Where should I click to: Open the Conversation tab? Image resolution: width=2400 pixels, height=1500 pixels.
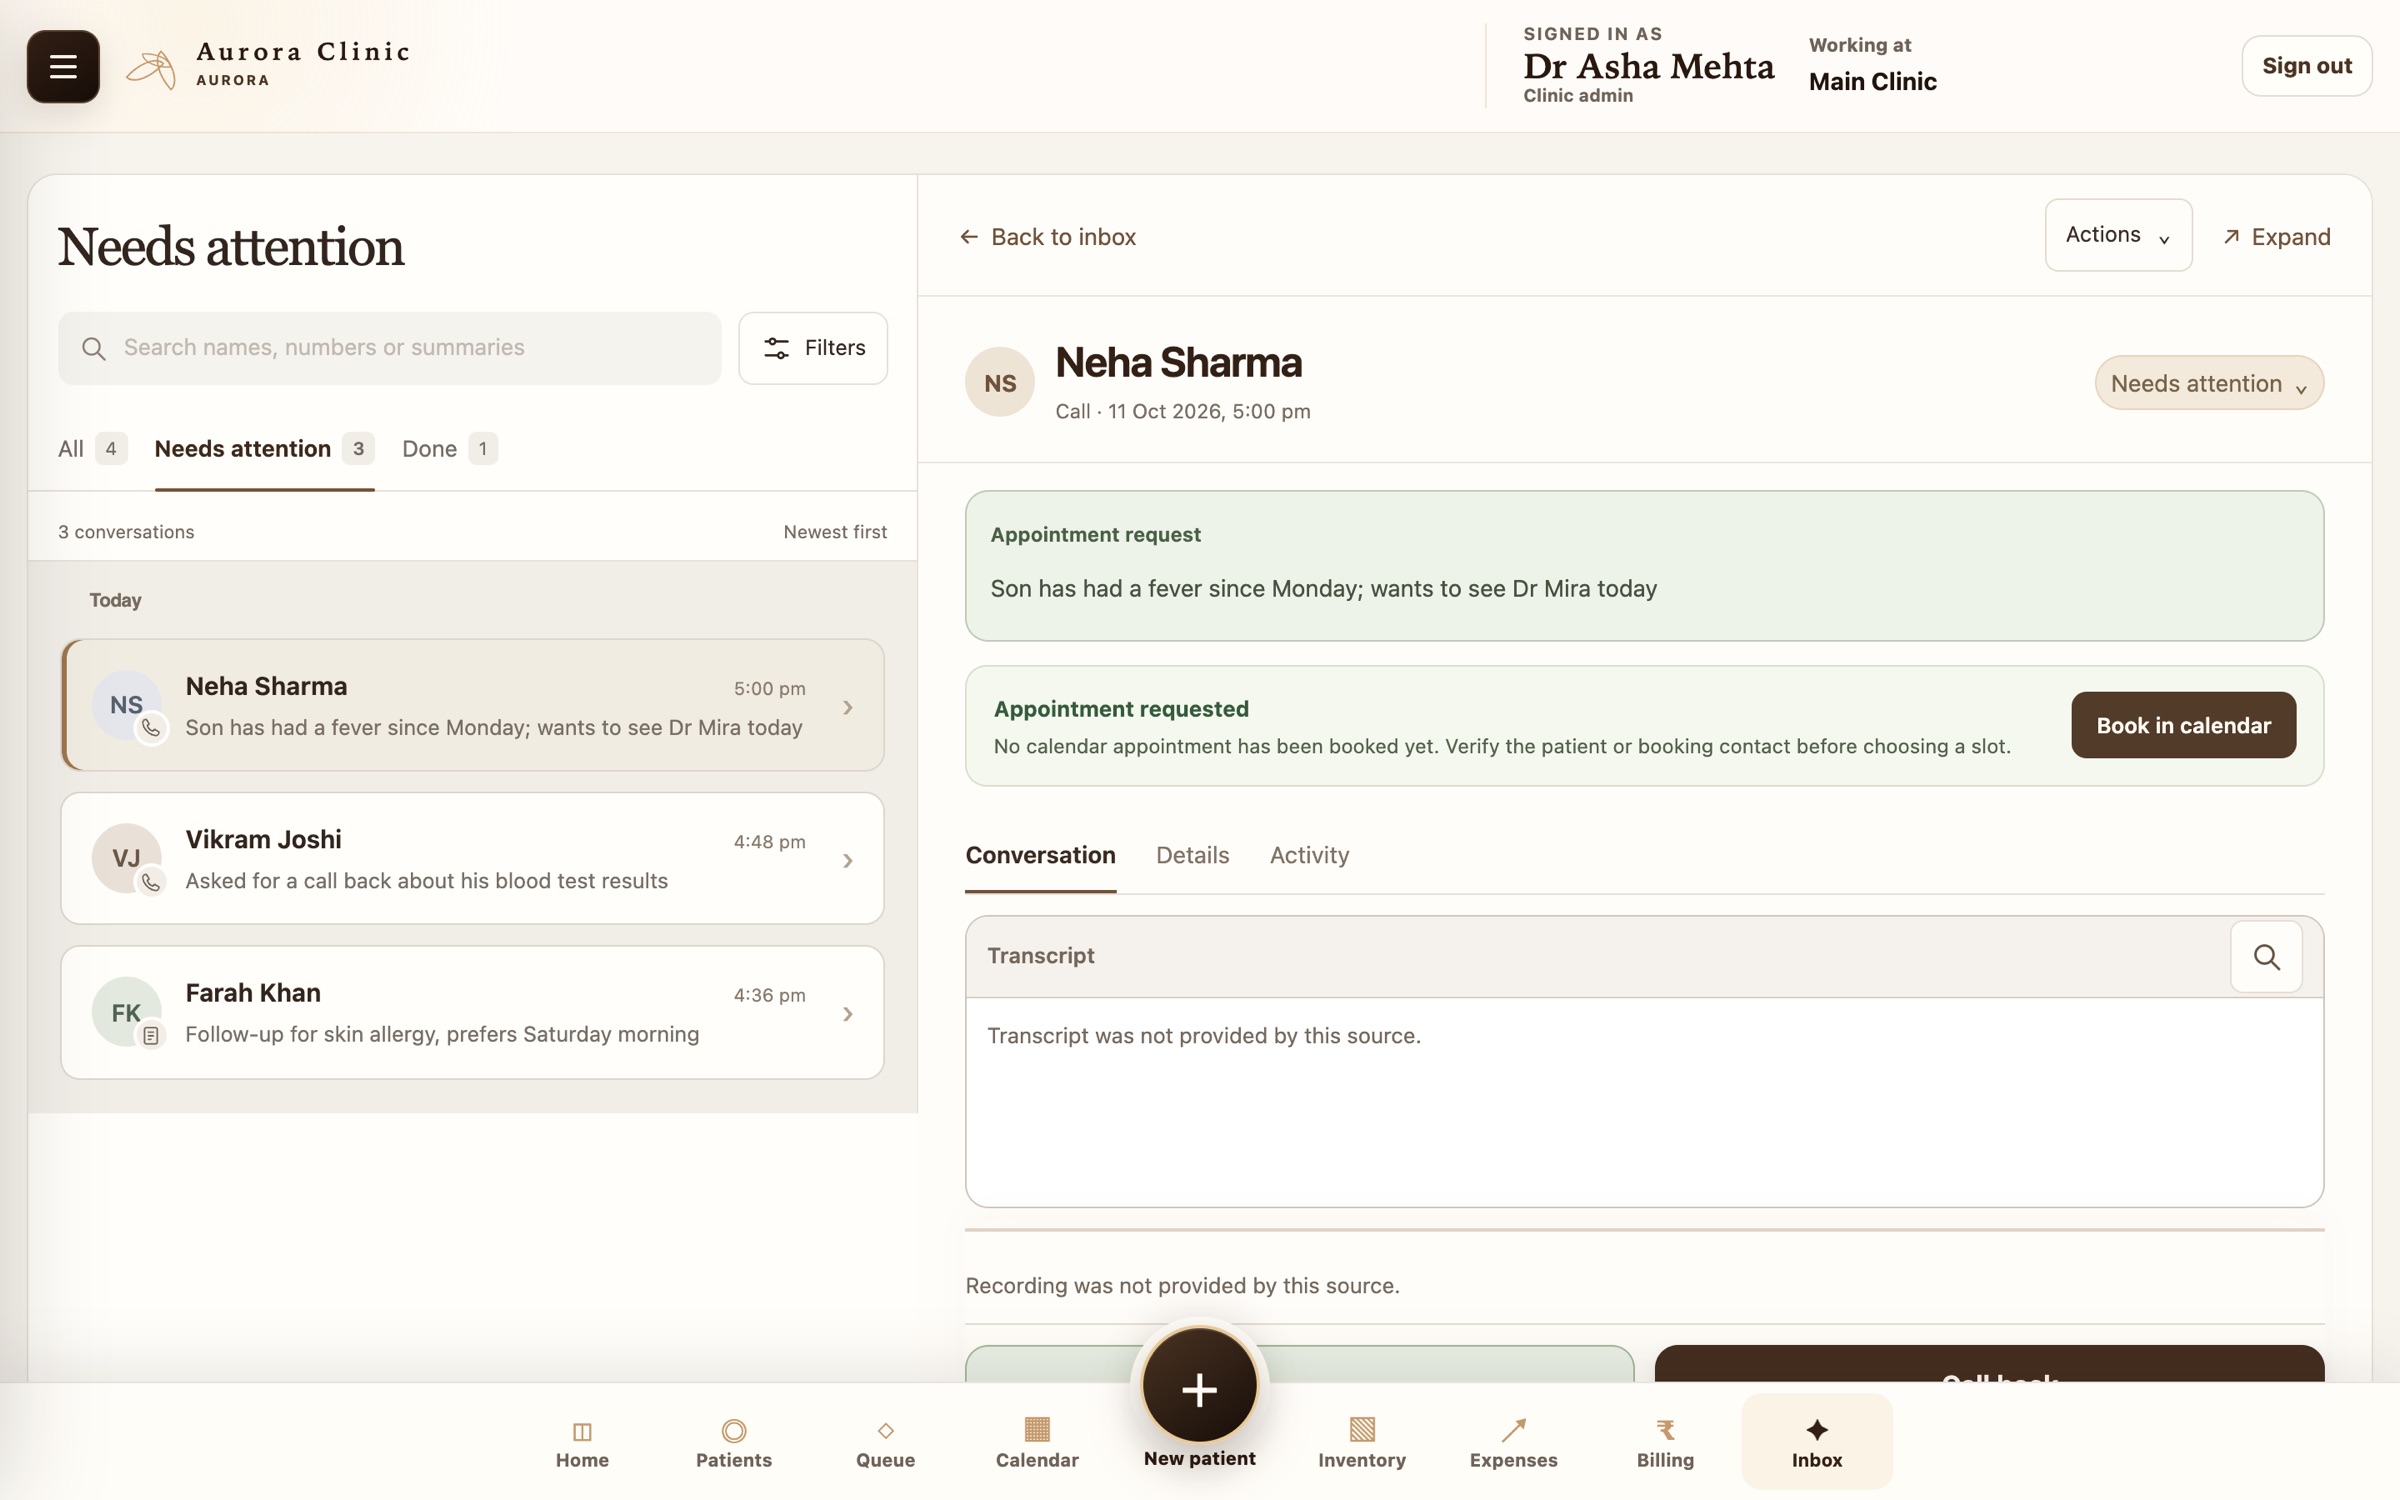1040,856
